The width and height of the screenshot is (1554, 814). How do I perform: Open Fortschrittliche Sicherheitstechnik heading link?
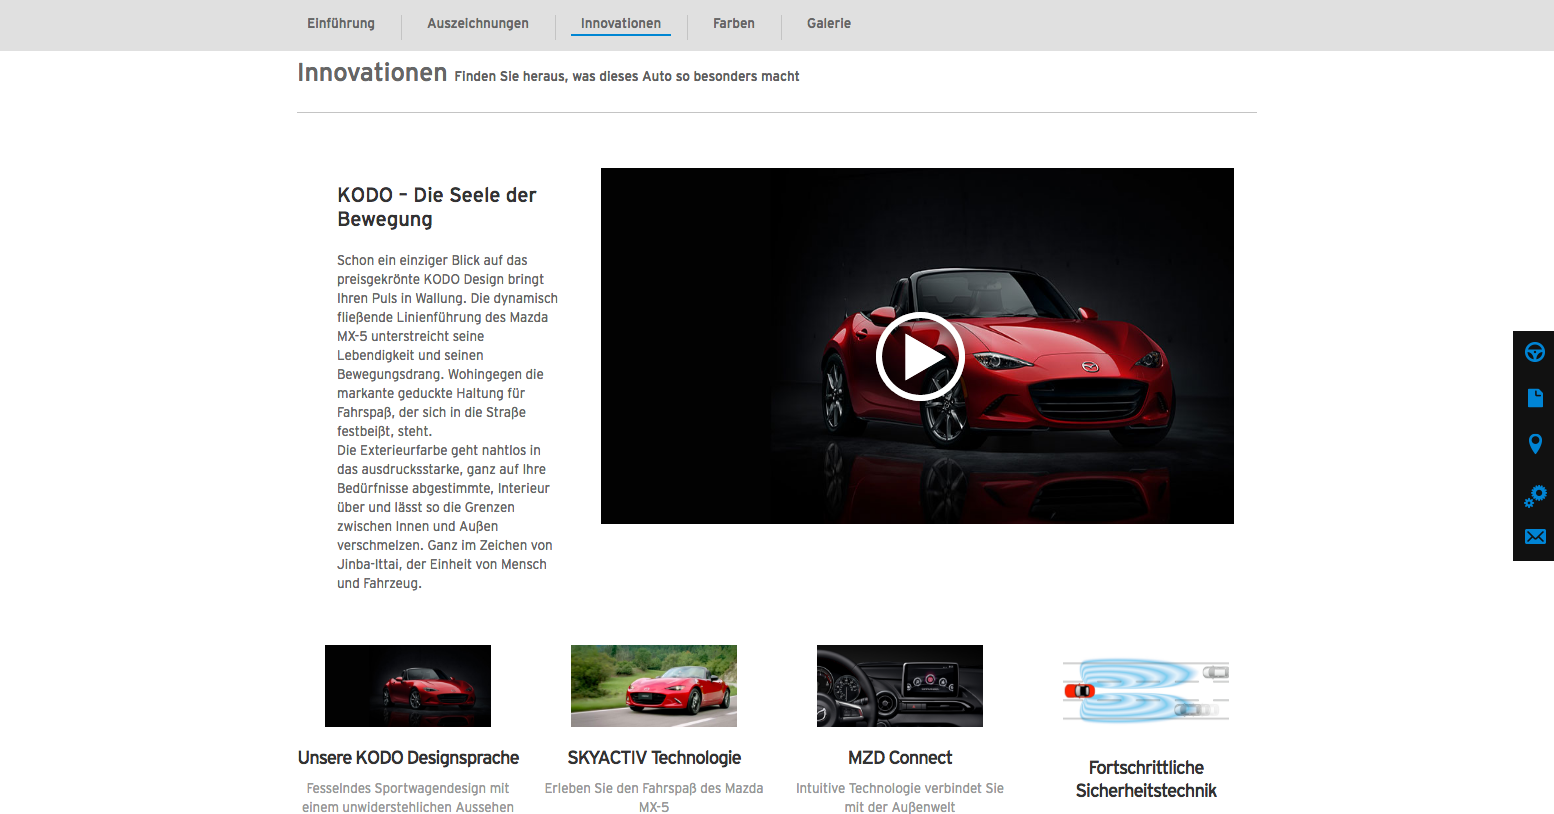[x=1146, y=779]
